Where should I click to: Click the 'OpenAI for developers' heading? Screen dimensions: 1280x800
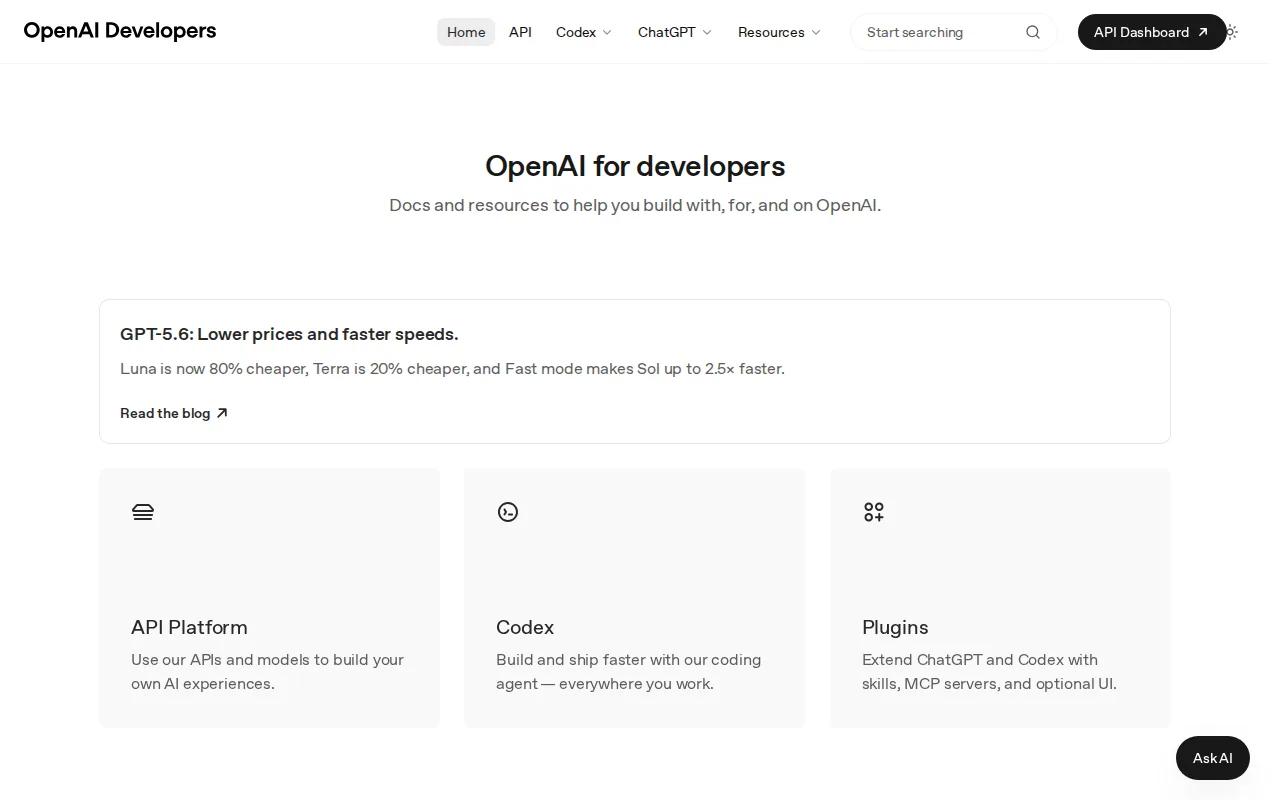point(635,166)
